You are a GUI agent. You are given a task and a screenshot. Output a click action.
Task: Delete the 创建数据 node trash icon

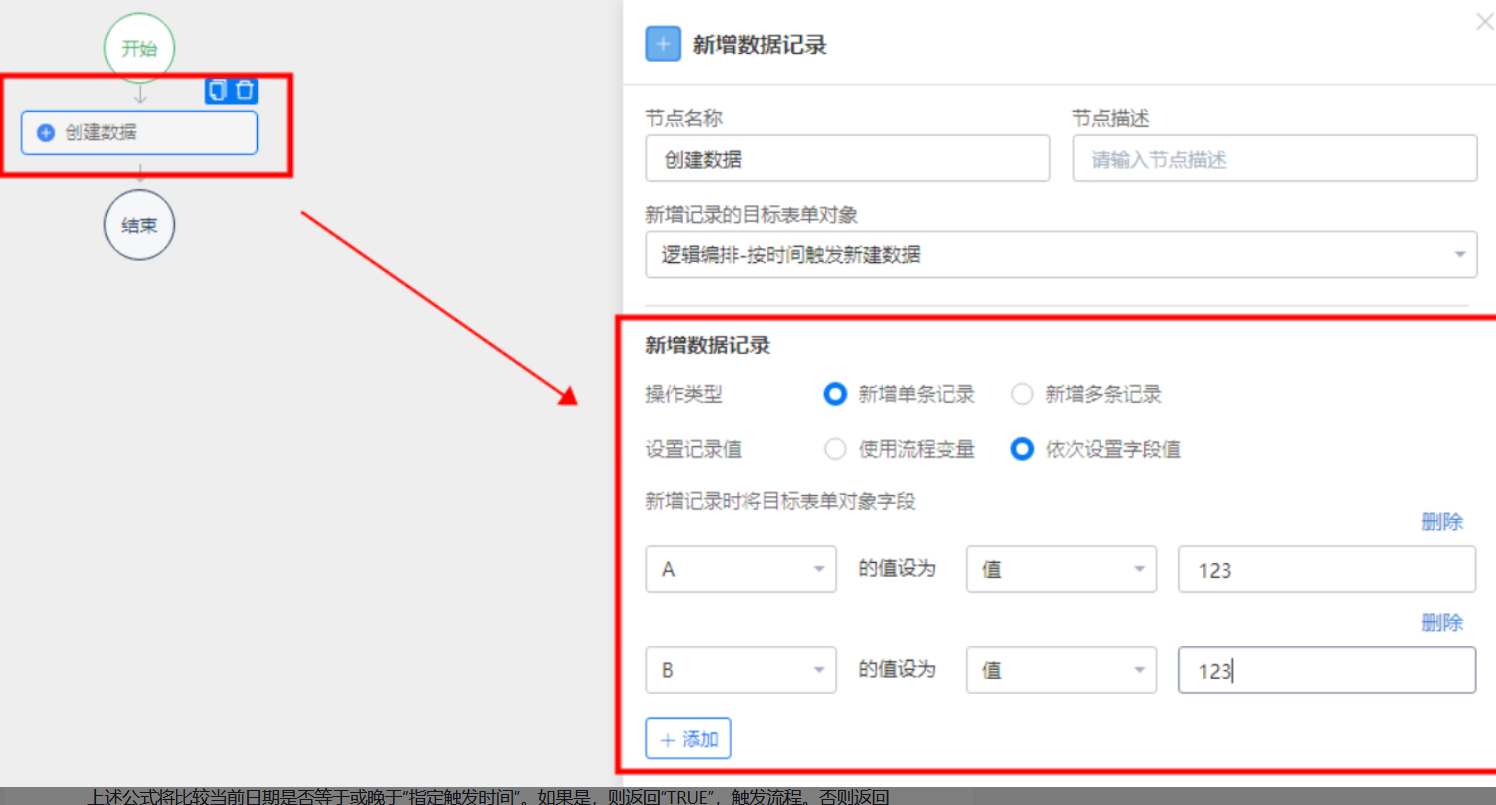tap(245, 91)
